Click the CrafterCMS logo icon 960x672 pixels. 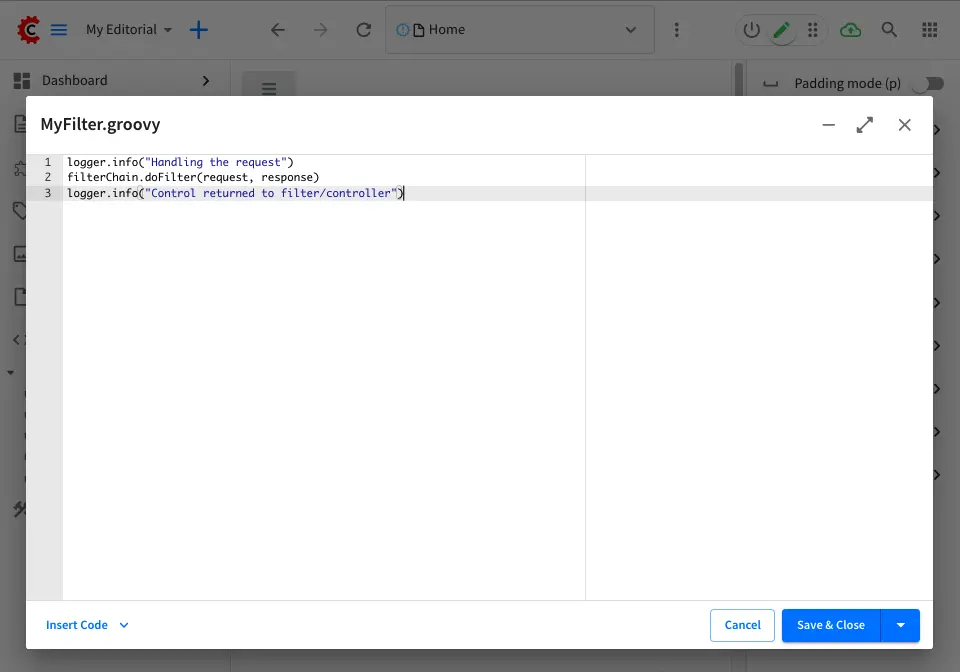pos(28,29)
